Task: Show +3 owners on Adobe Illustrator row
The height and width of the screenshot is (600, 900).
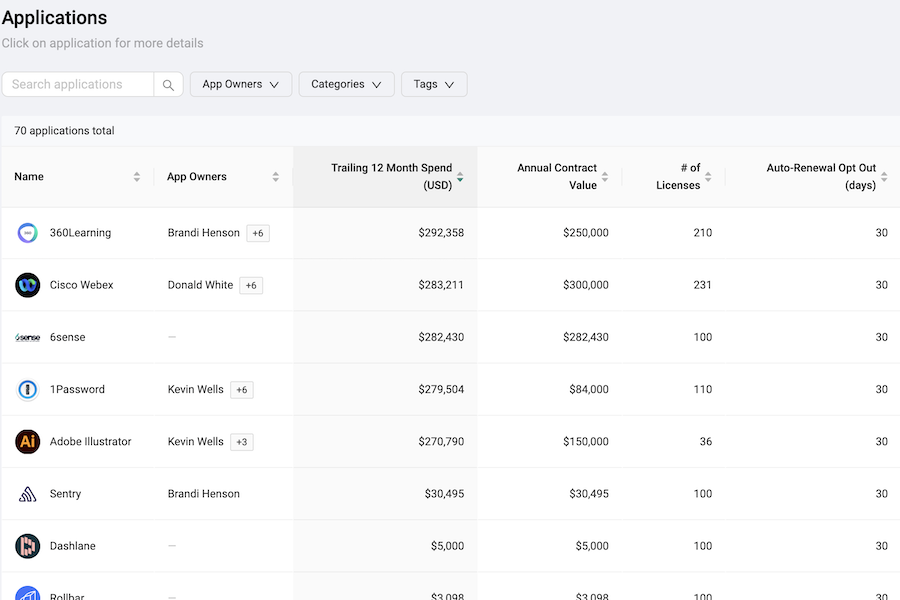Action: [241, 442]
